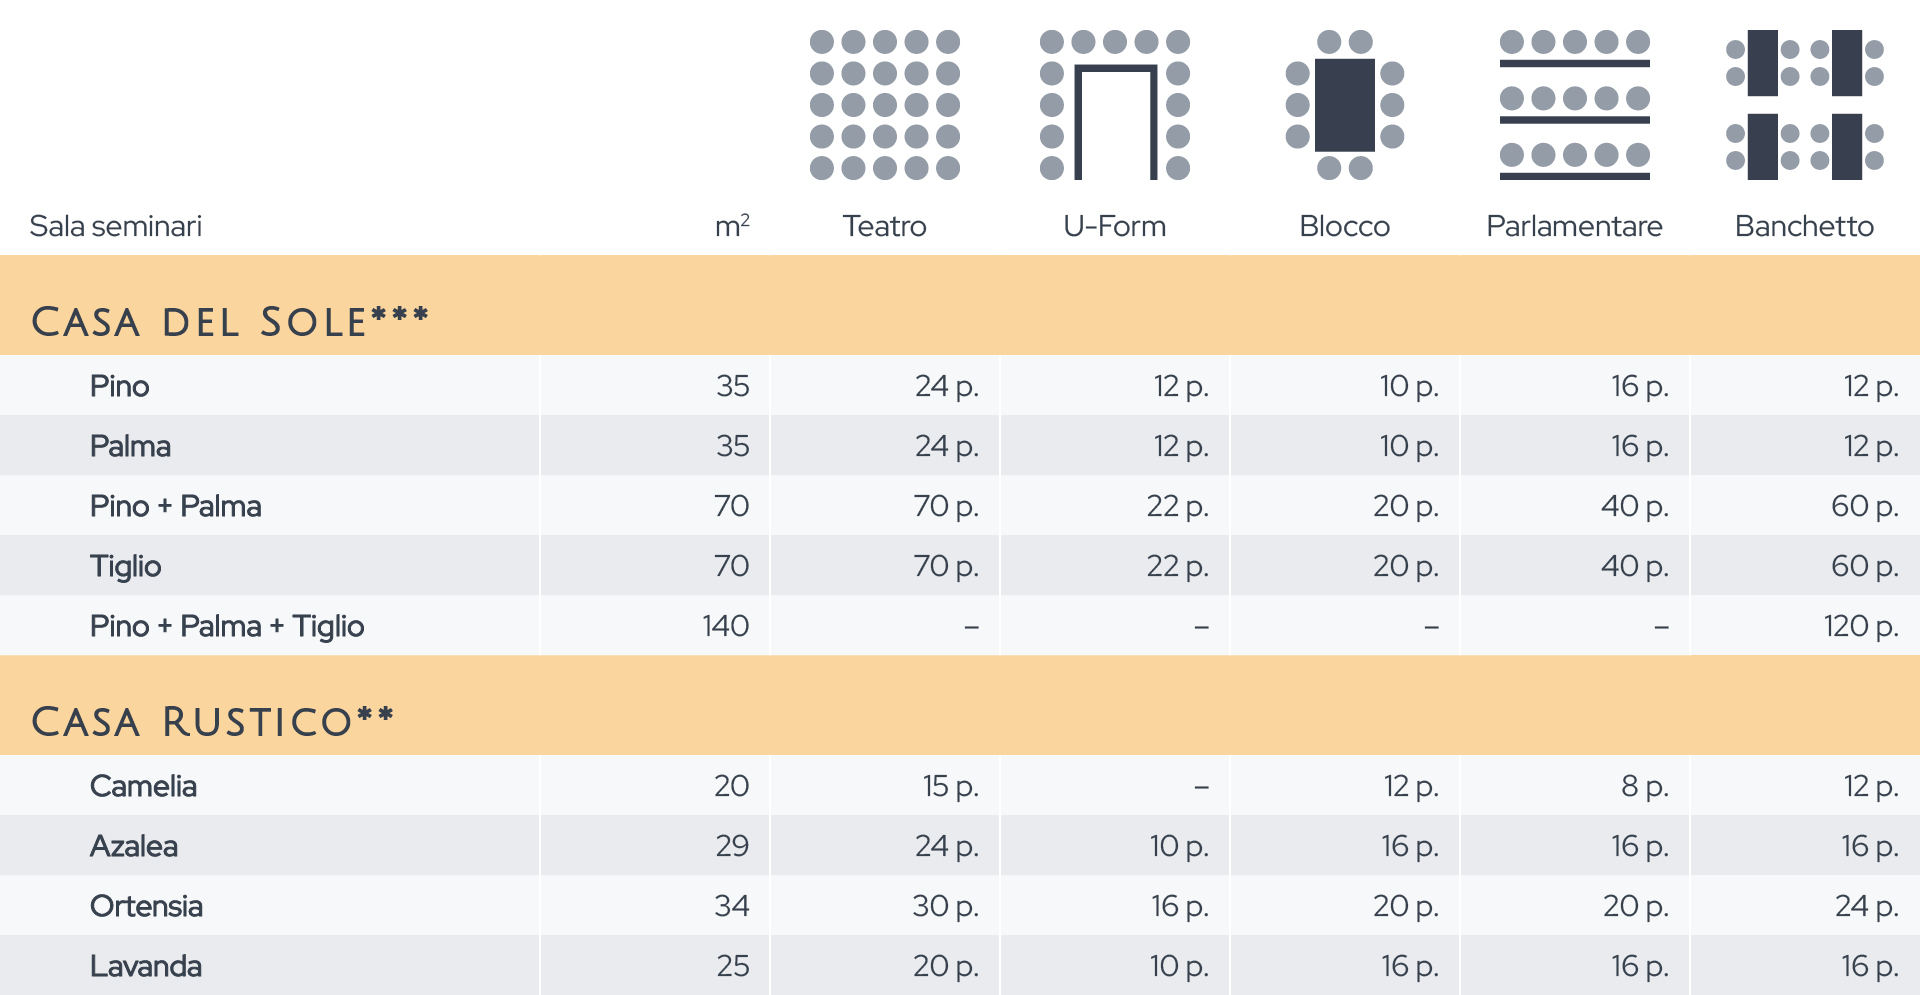
Task: Select the Teatro column label
Action: (x=885, y=226)
